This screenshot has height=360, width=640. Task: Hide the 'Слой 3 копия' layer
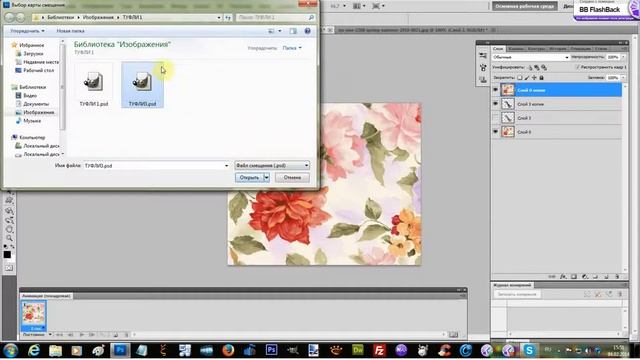(495, 104)
